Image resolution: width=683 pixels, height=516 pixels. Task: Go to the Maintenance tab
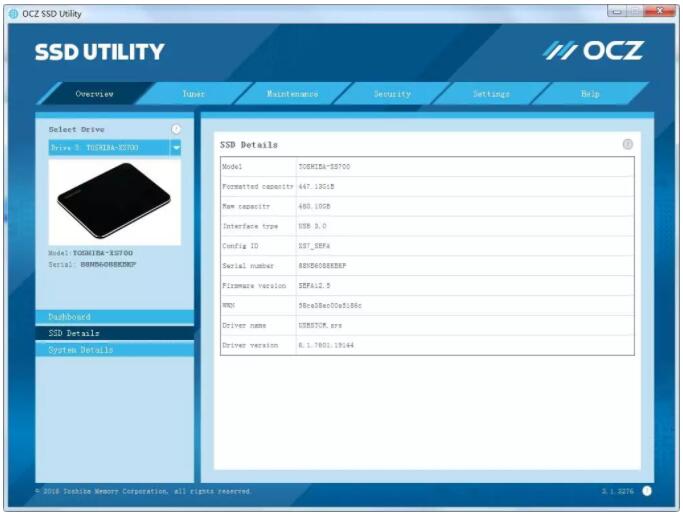tap(292, 94)
